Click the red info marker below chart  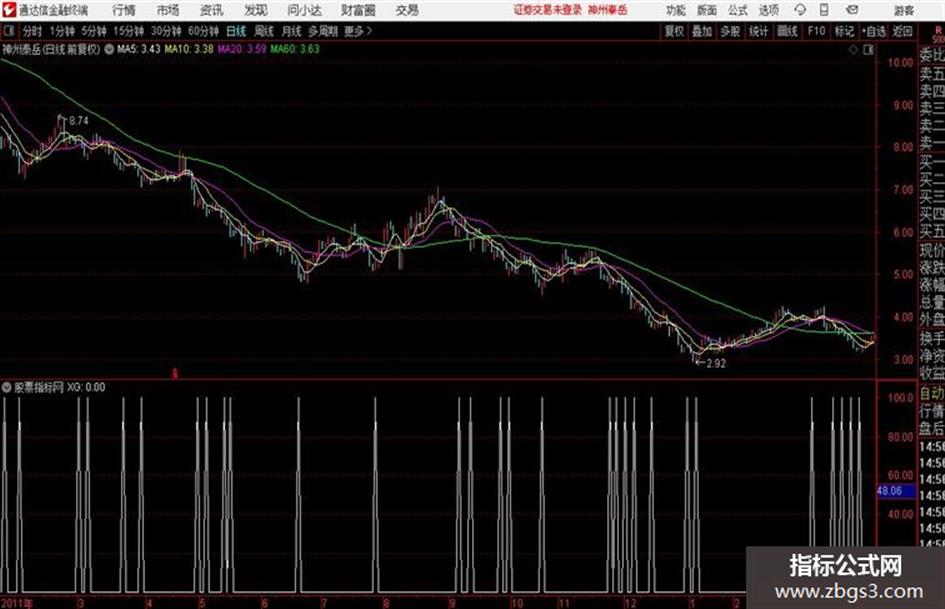[174, 374]
